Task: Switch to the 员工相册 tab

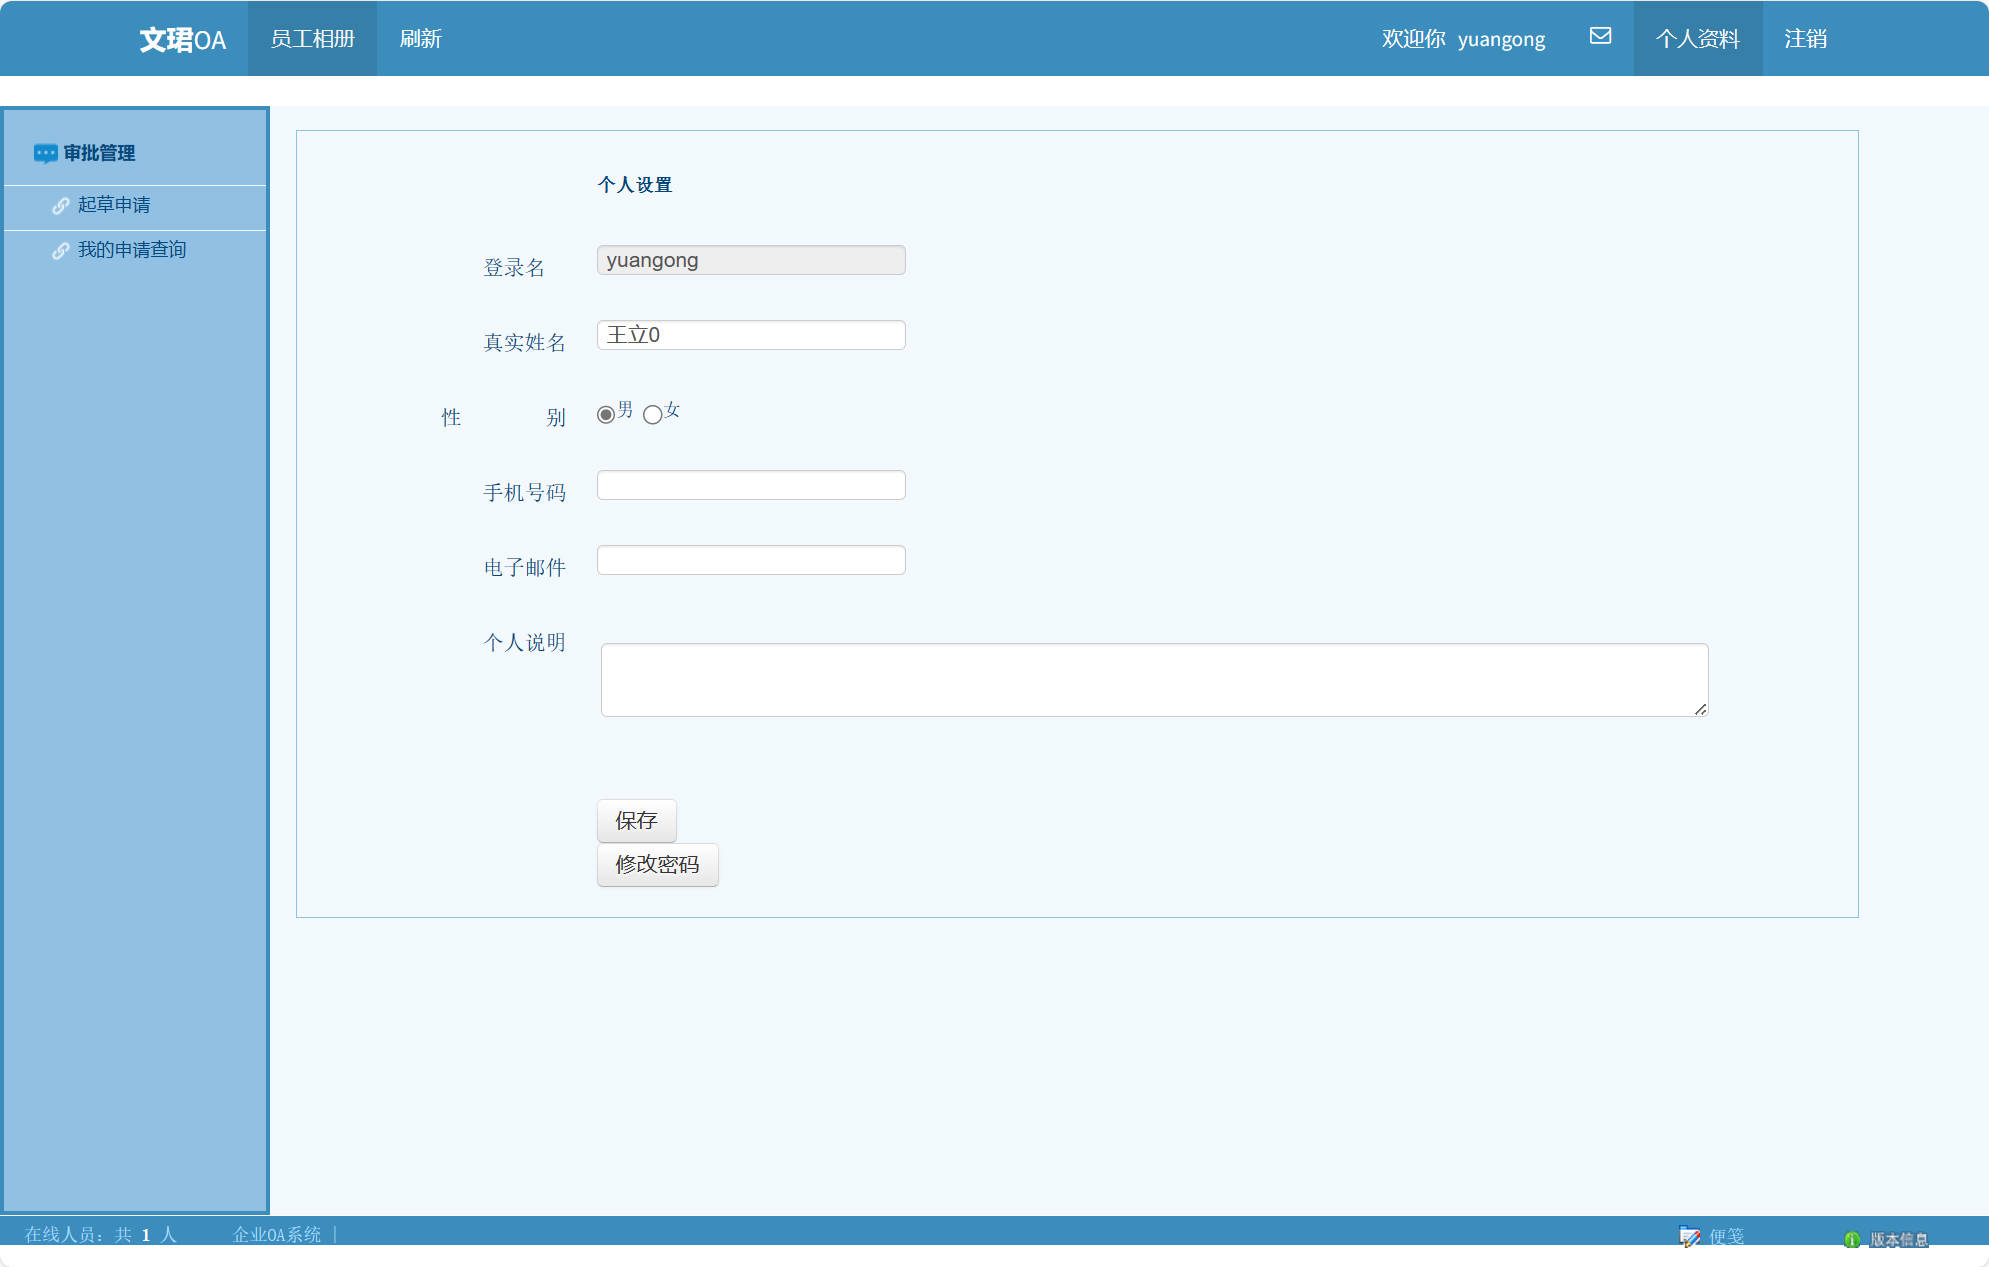Action: pyautogui.click(x=311, y=38)
